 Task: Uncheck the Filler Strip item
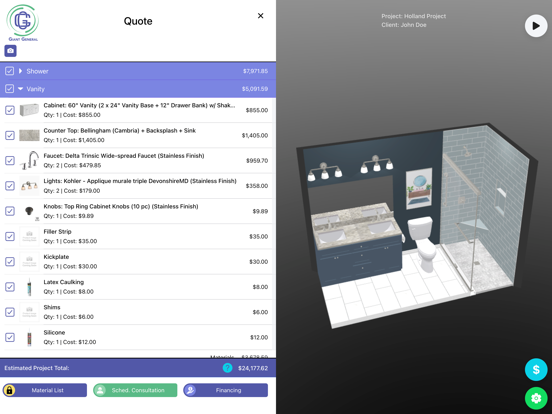10,237
